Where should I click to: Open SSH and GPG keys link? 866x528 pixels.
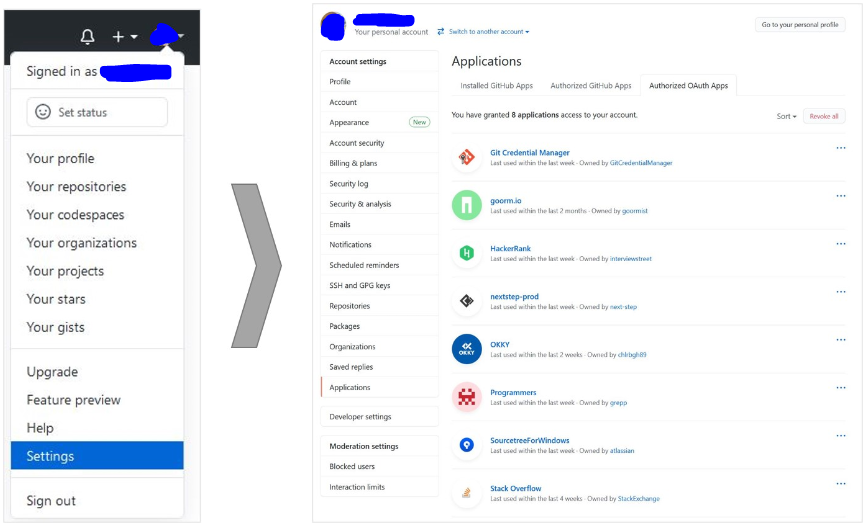pos(379,286)
